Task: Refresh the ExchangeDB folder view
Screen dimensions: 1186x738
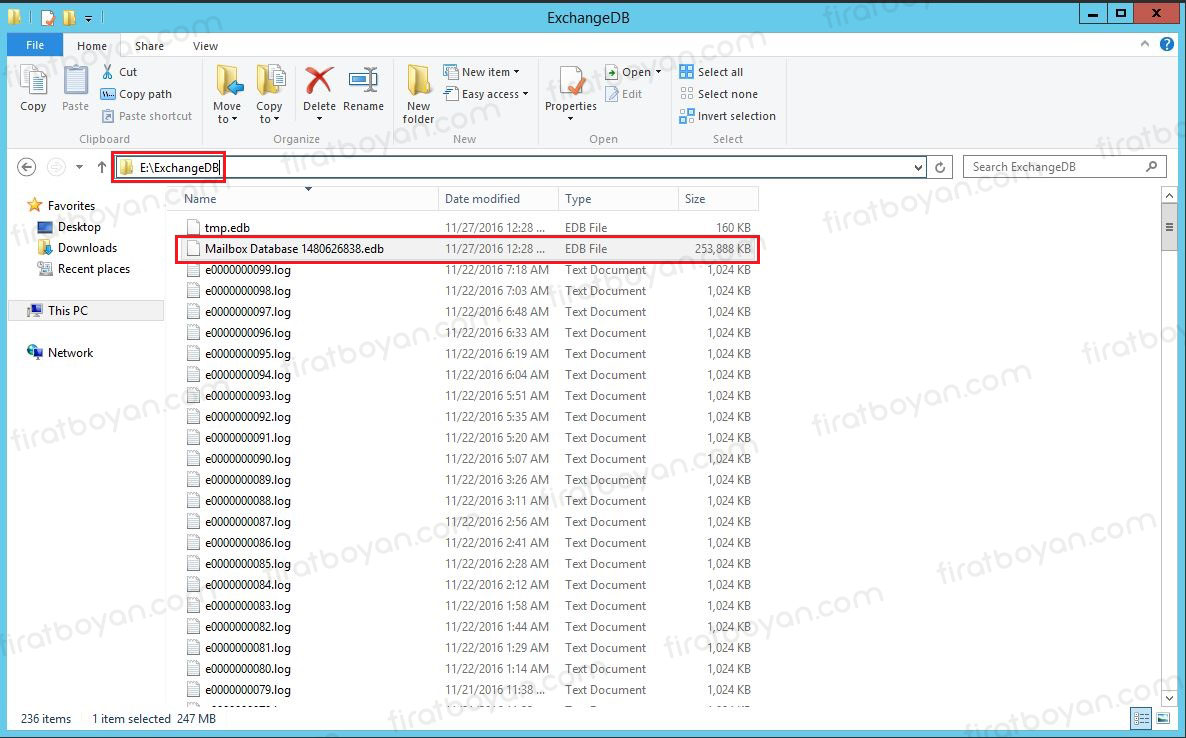Action: tap(940, 167)
